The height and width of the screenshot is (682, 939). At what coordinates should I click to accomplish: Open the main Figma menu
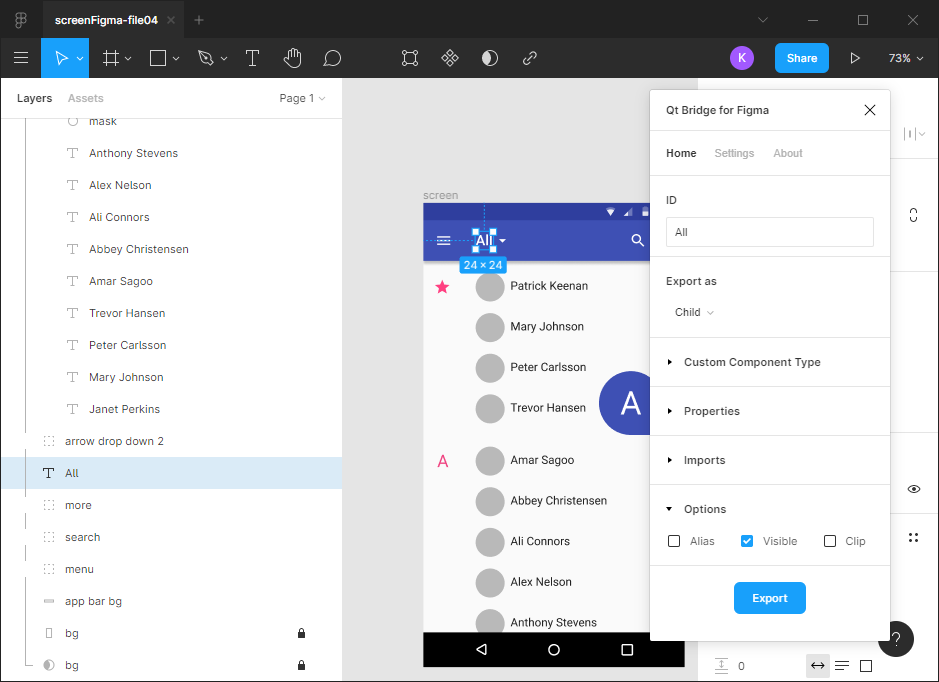coord(21,58)
